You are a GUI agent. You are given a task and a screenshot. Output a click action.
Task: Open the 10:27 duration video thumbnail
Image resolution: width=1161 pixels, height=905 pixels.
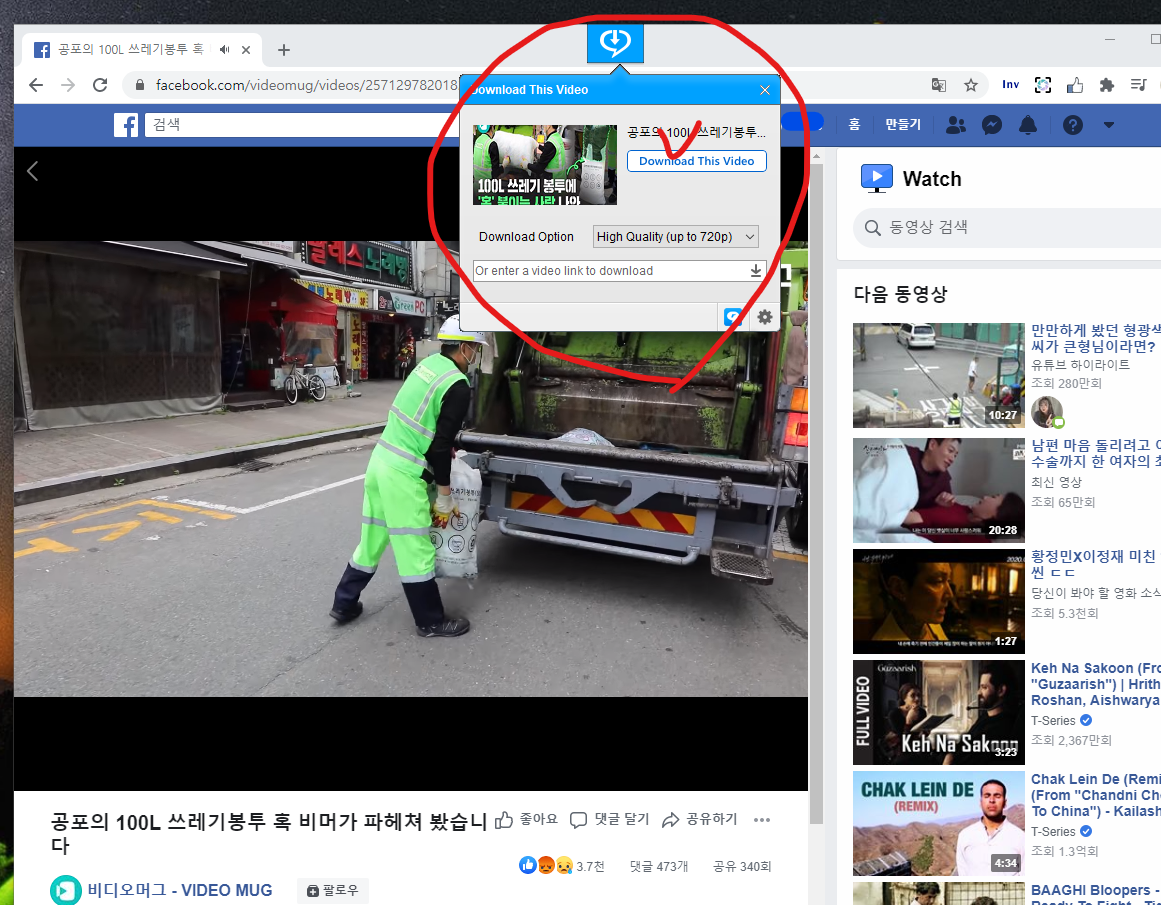[938, 375]
